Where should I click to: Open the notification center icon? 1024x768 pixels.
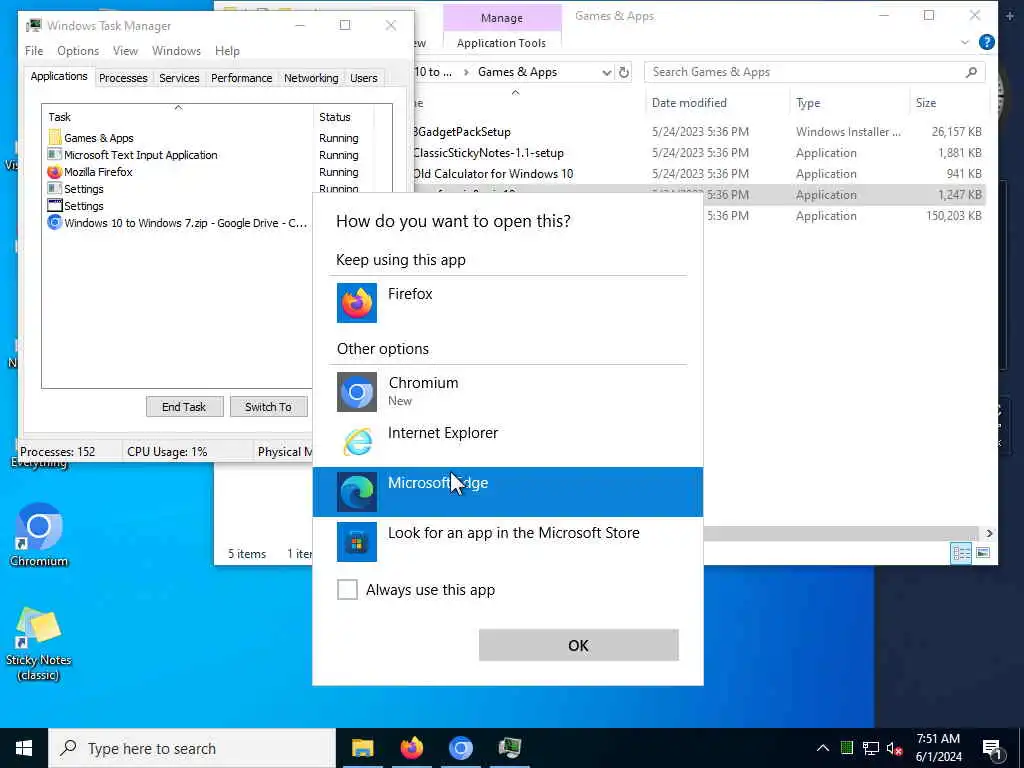pyautogui.click(x=992, y=748)
